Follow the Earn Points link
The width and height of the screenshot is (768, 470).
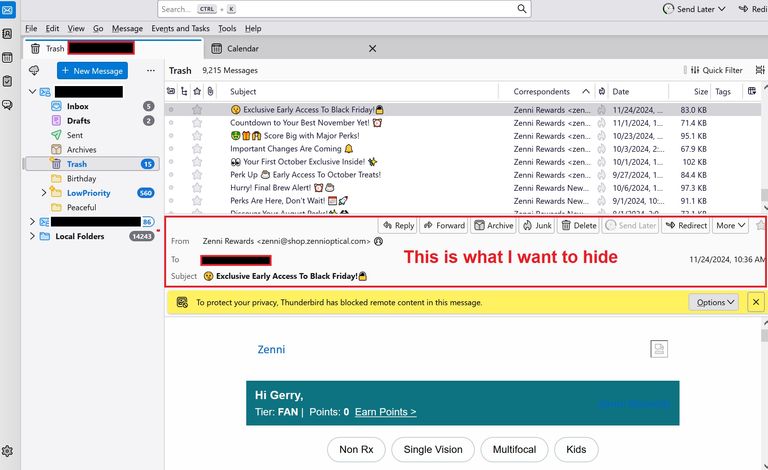[x=385, y=412]
